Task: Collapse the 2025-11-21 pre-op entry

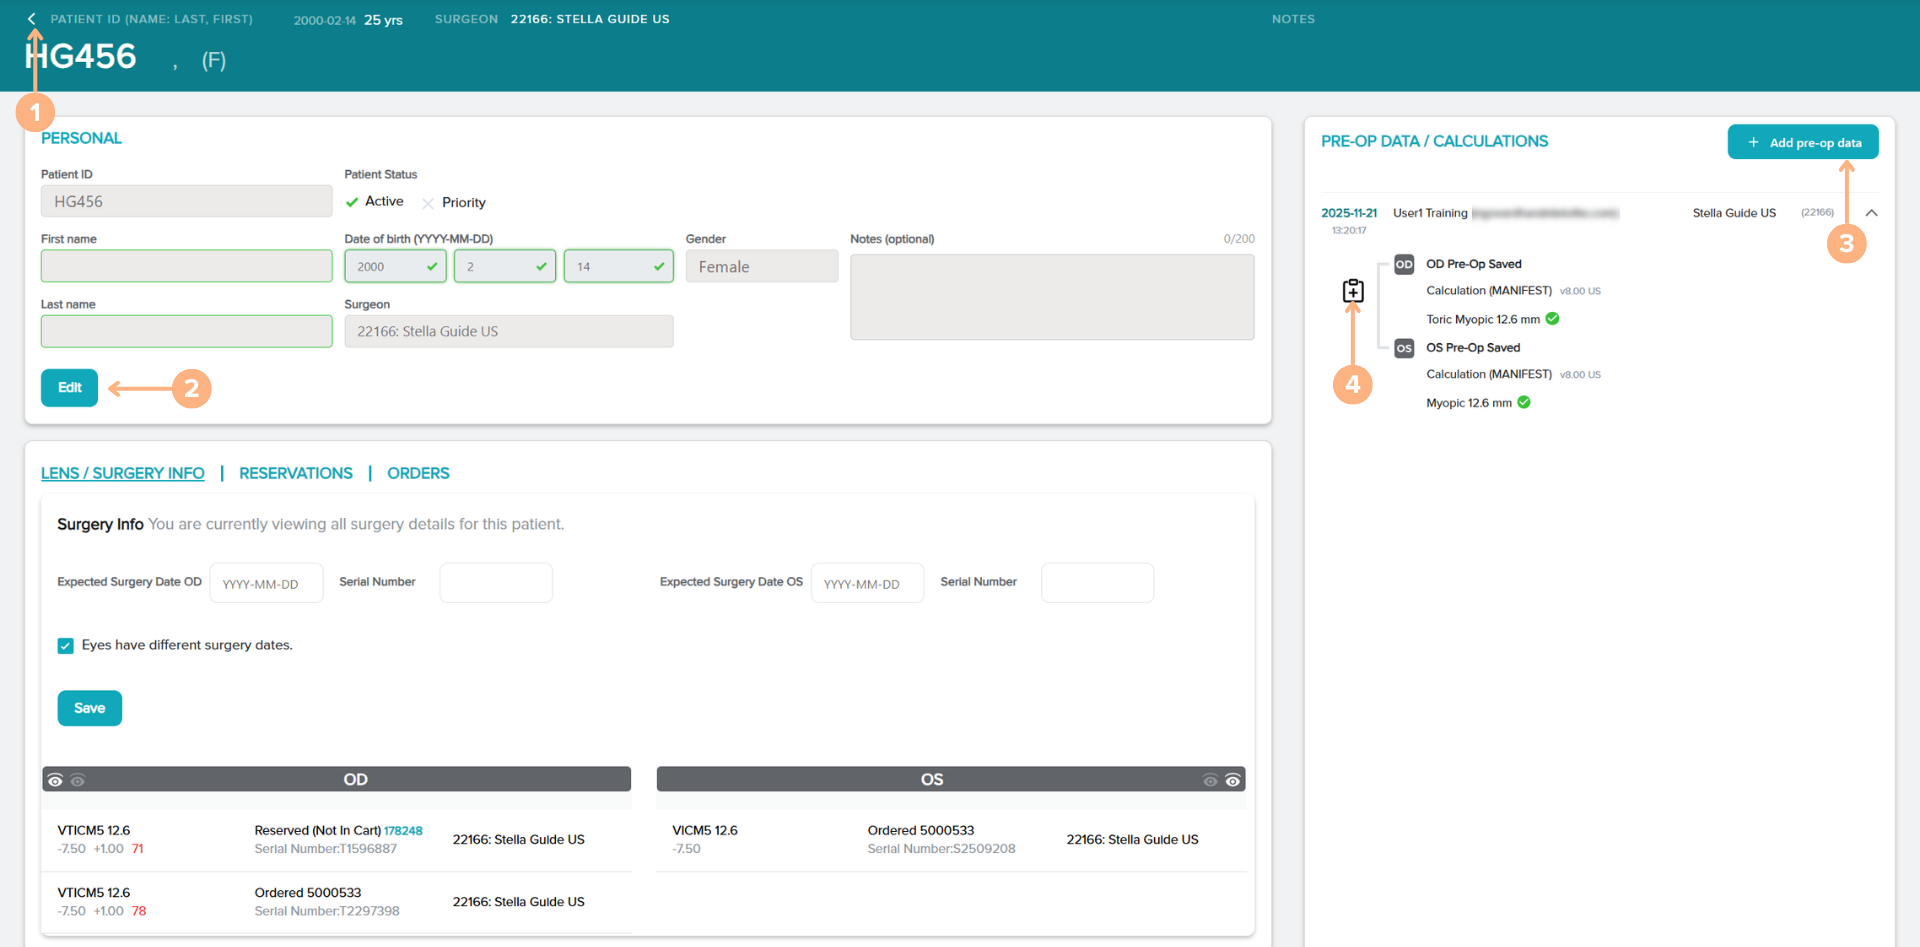Action: 1871,213
